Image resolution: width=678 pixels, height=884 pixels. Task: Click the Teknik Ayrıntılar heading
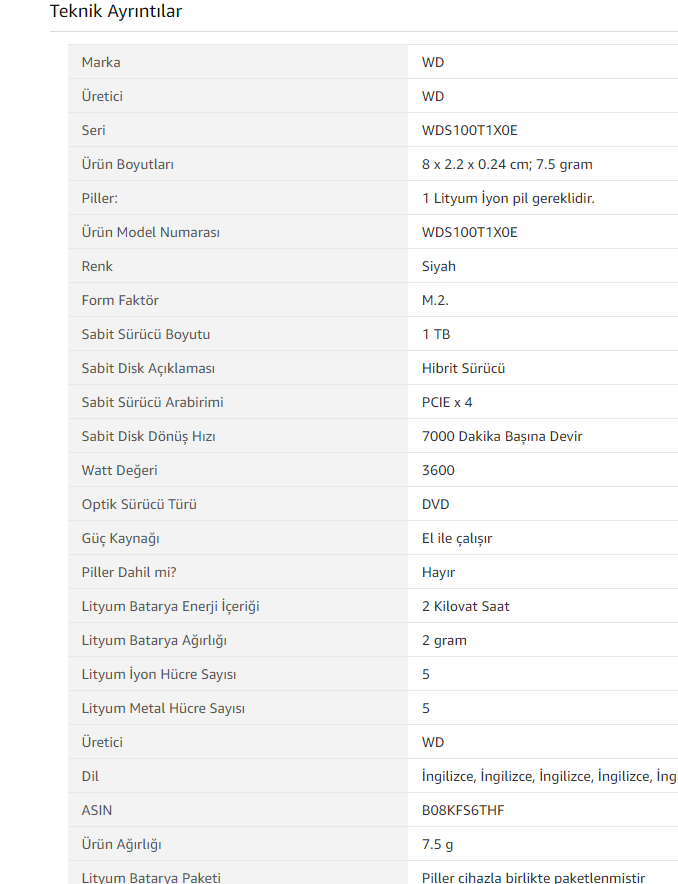coord(116,12)
